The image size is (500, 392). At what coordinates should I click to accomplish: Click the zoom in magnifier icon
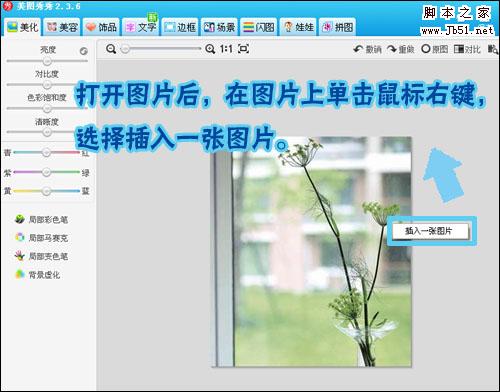point(210,49)
